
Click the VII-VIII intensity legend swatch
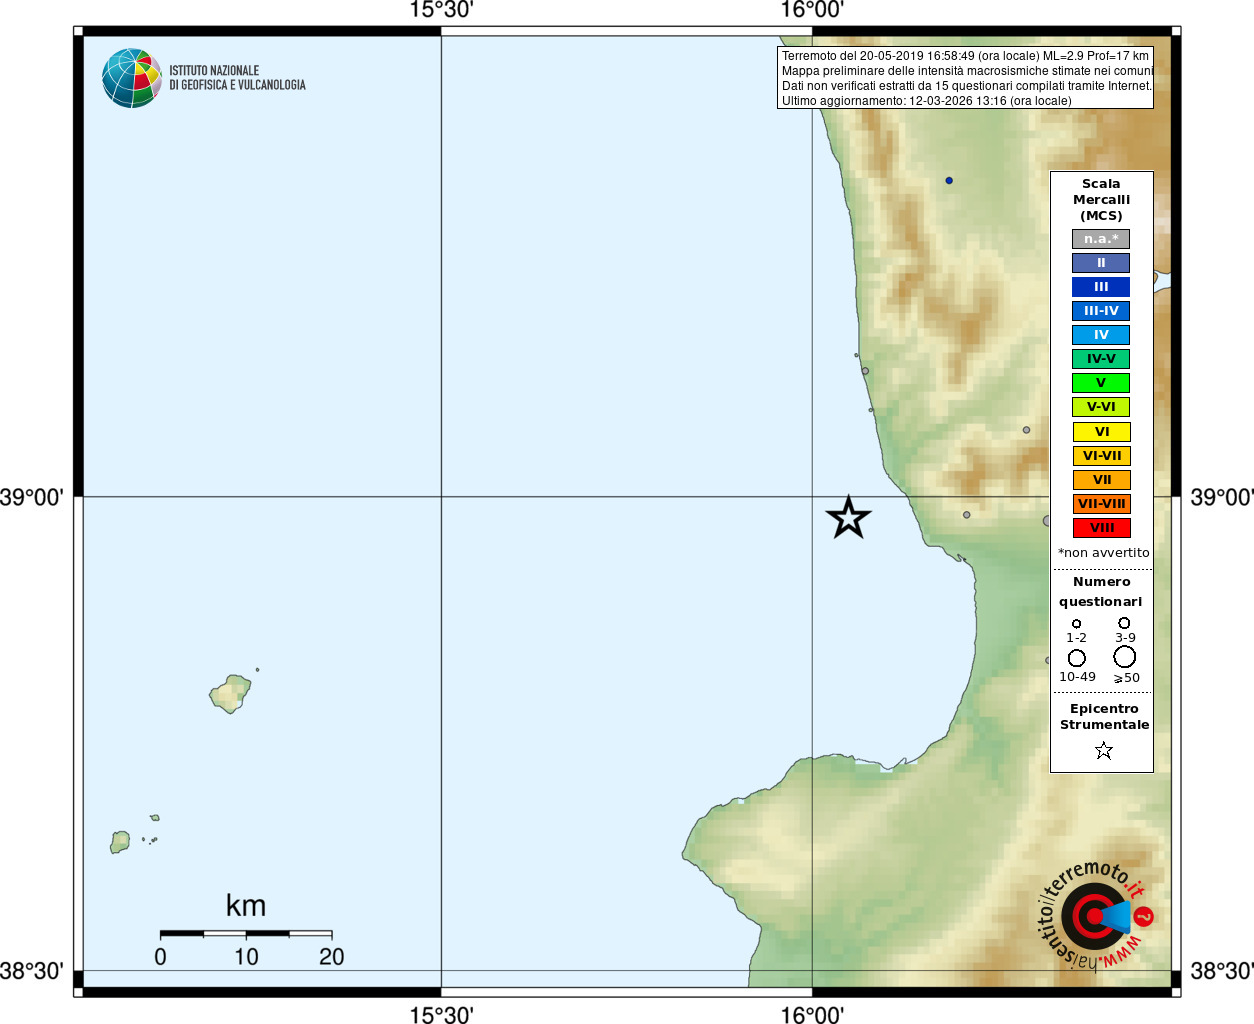pyautogui.click(x=1101, y=504)
